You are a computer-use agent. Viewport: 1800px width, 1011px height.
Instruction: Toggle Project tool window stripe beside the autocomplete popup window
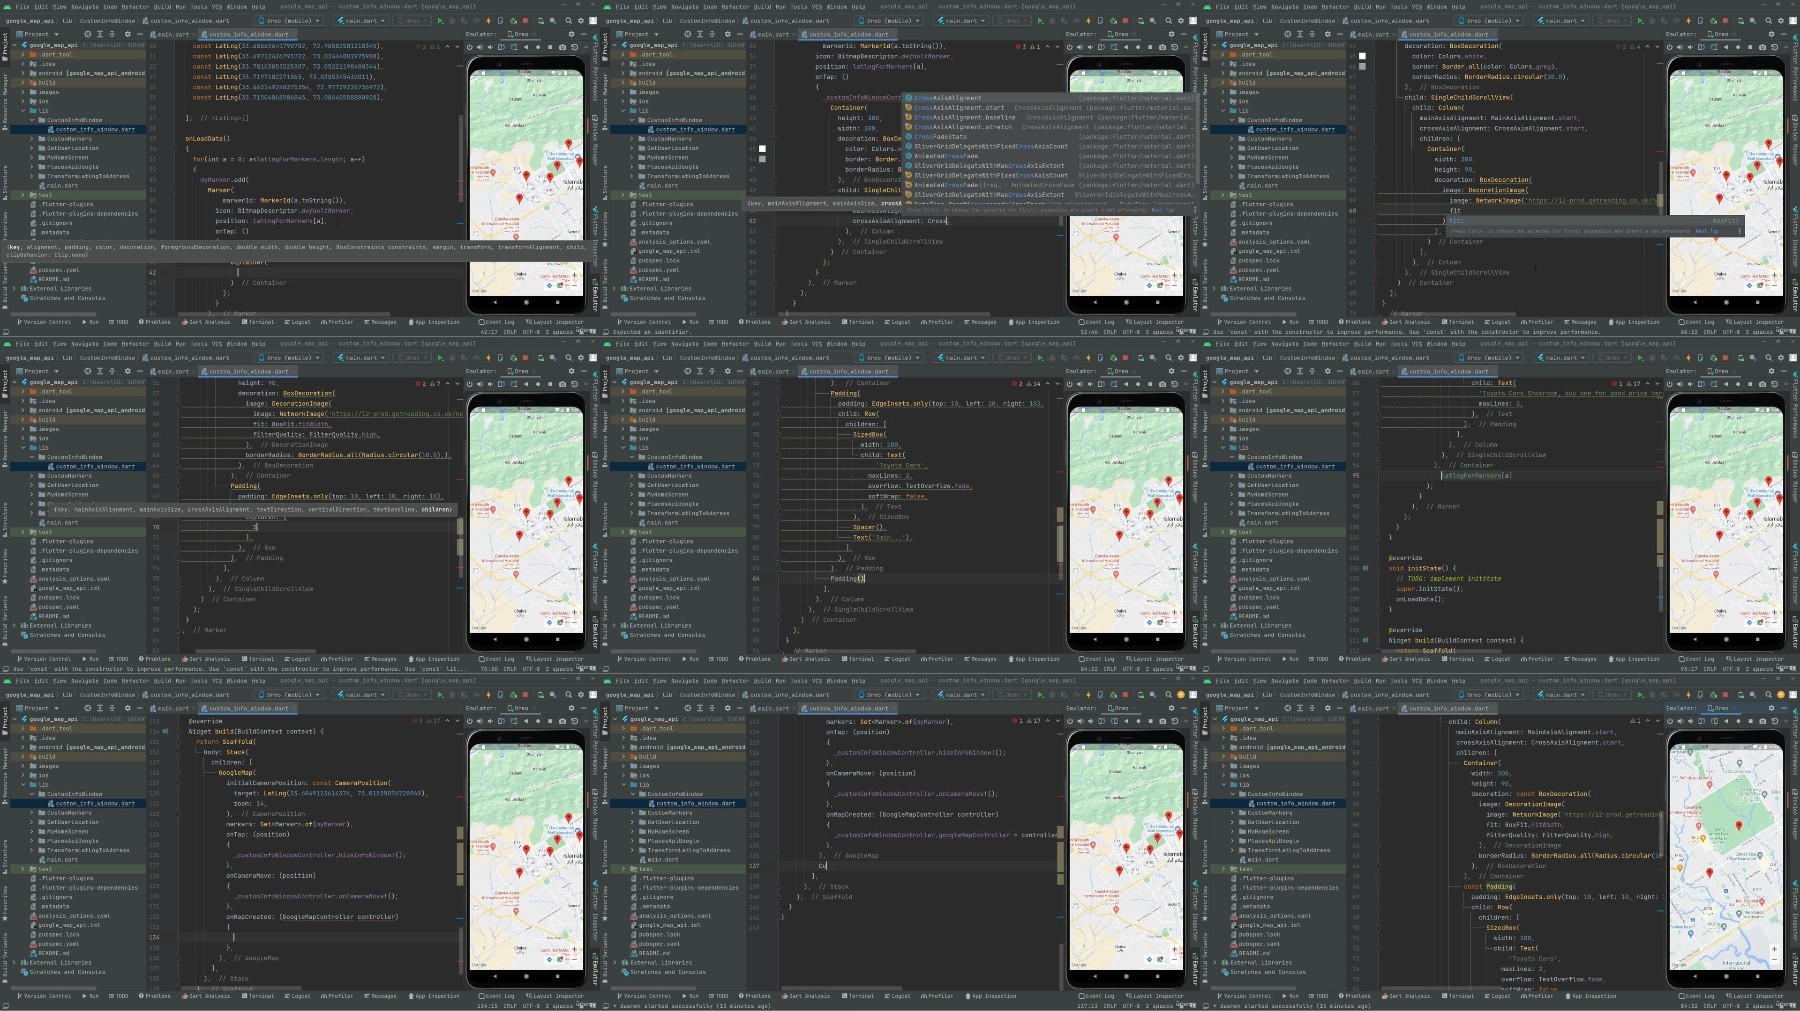(x=605, y=44)
